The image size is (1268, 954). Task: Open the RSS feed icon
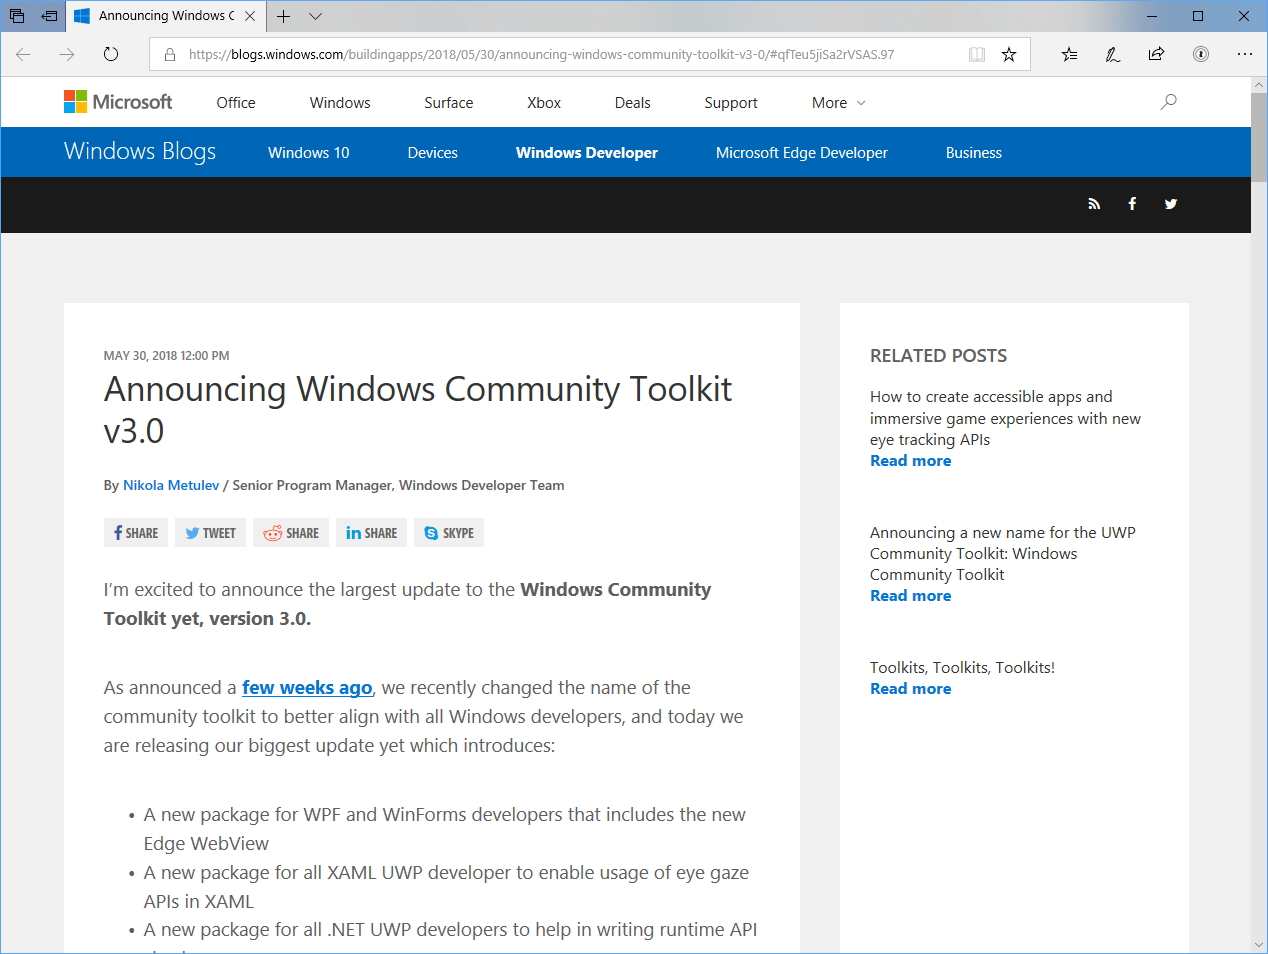(x=1094, y=204)
